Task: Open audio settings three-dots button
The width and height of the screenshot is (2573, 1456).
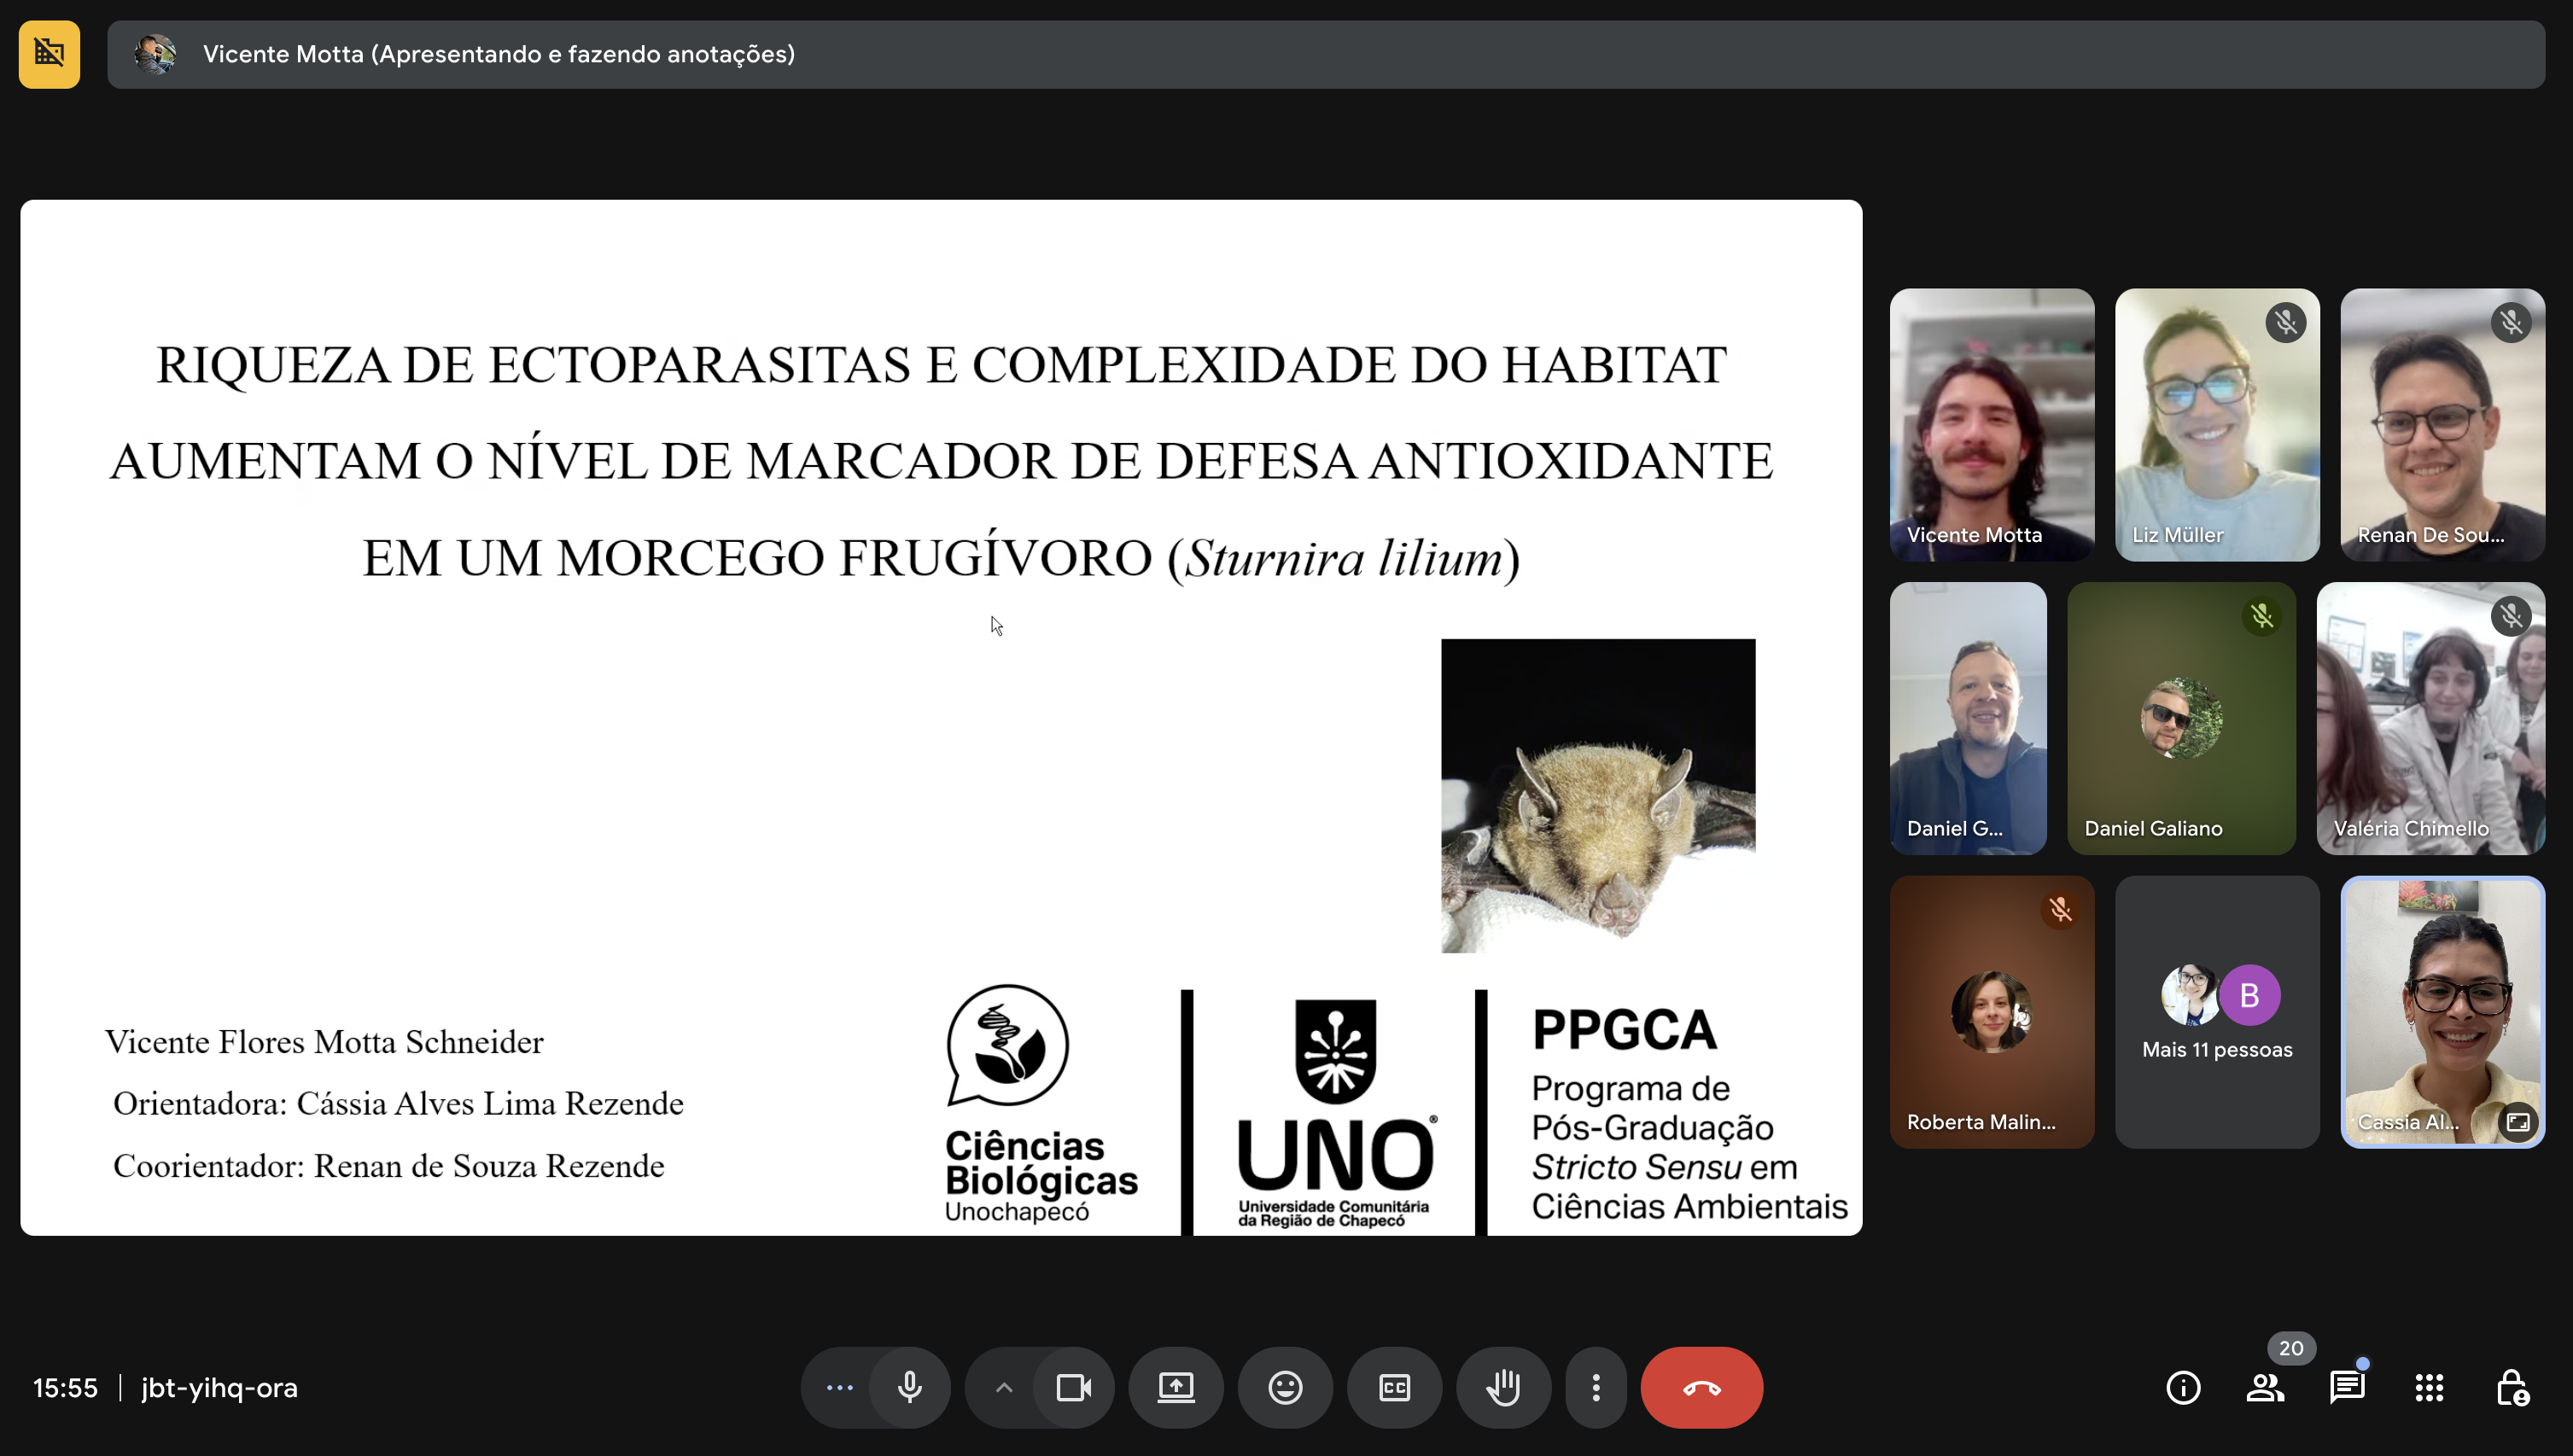Action: pyautogui.click(x=839, y=1387)
